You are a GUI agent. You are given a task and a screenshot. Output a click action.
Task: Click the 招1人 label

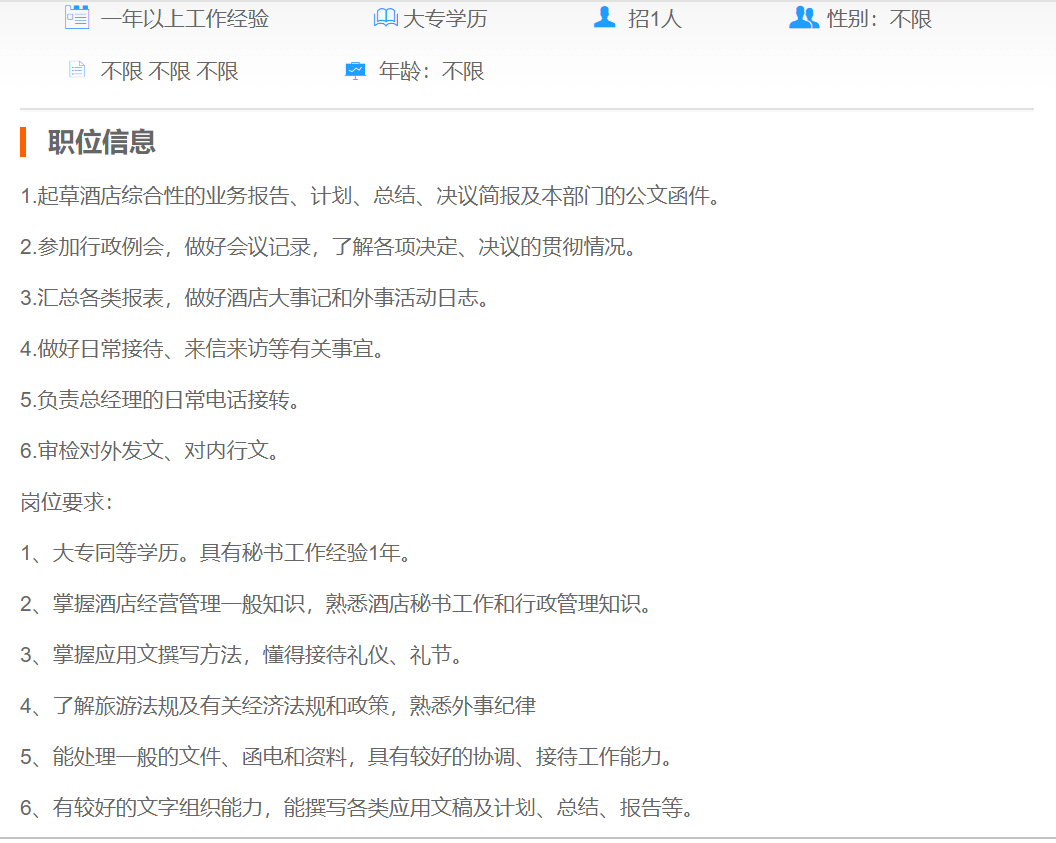coord(654,19)
